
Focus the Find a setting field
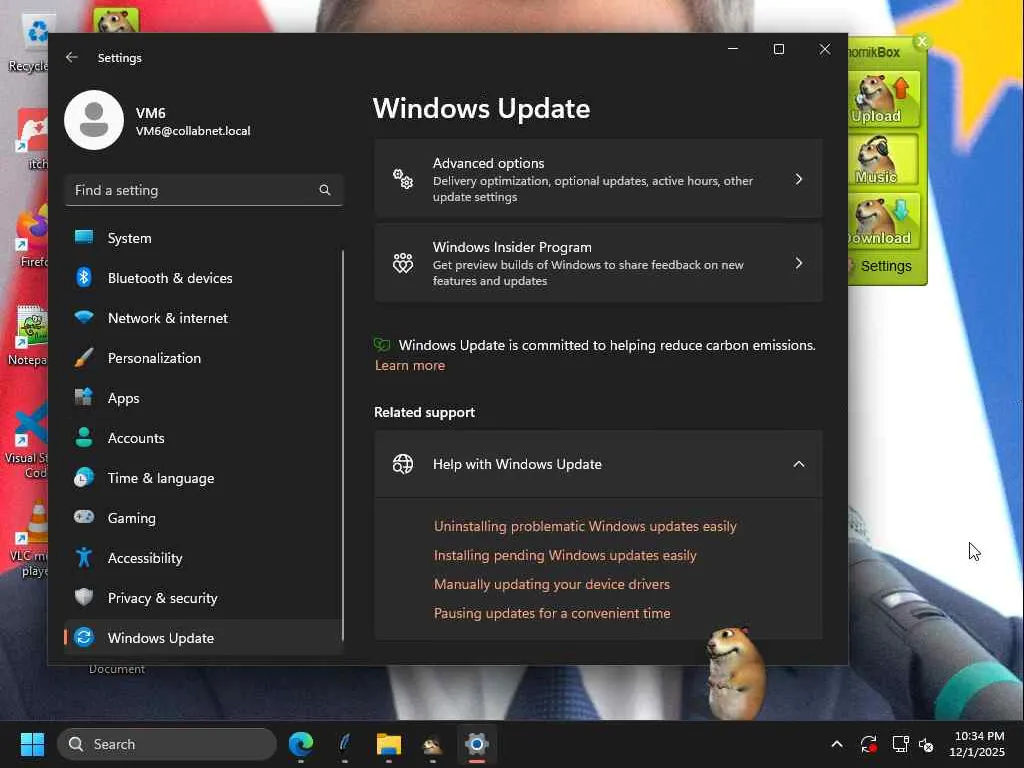click(204, 190)
